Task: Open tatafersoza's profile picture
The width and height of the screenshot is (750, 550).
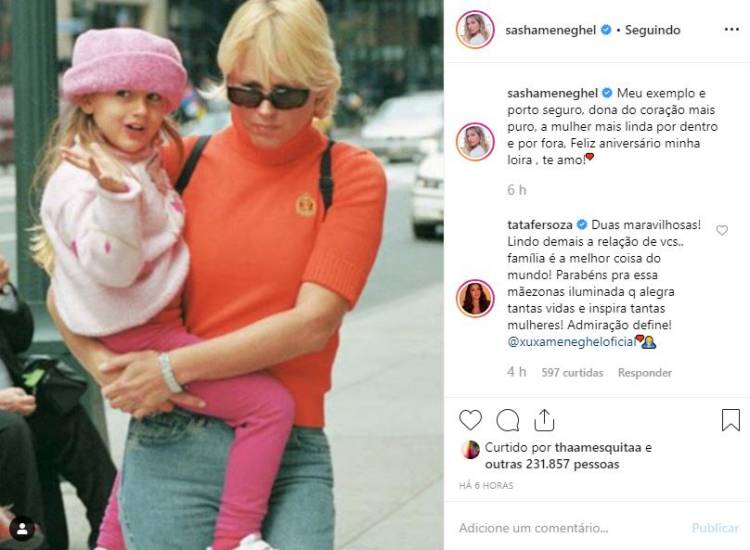Action: point(475,298)
